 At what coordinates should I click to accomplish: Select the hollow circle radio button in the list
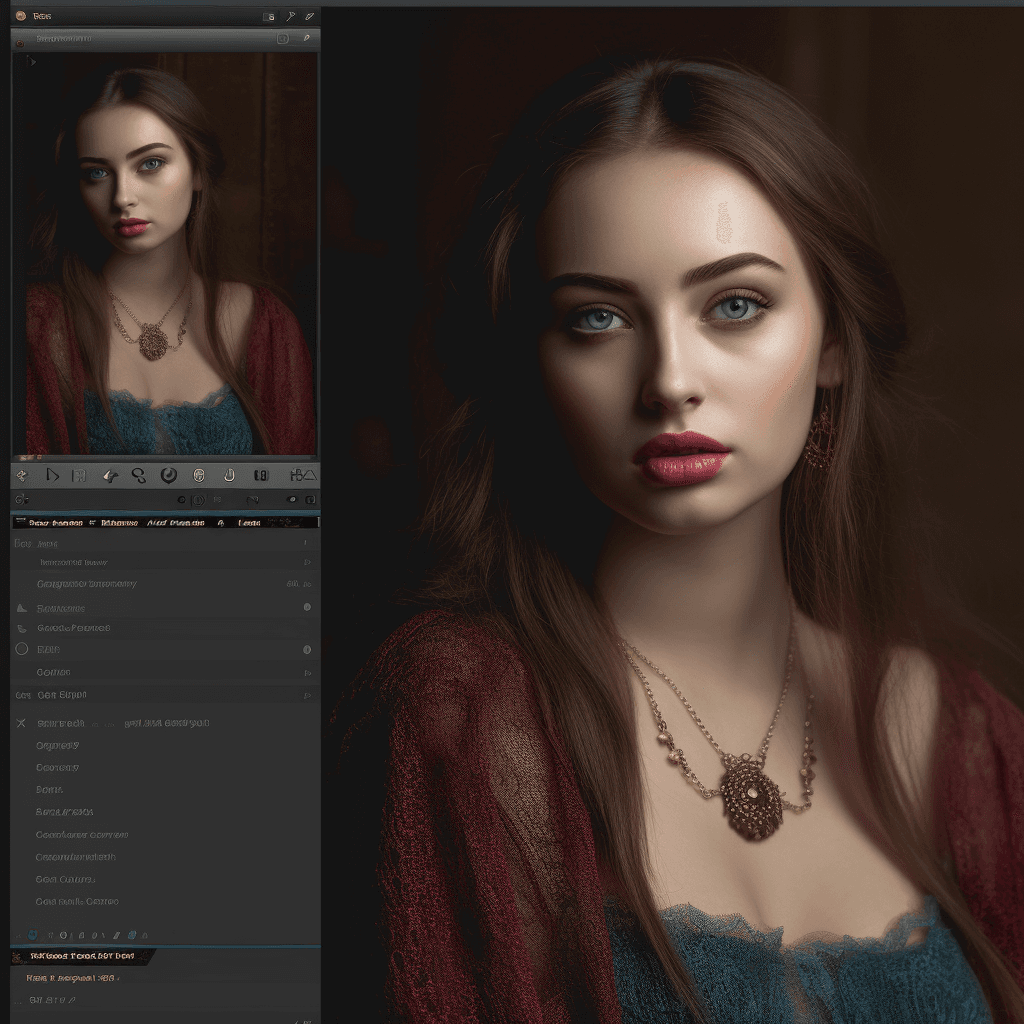click(x=22, y=649)
